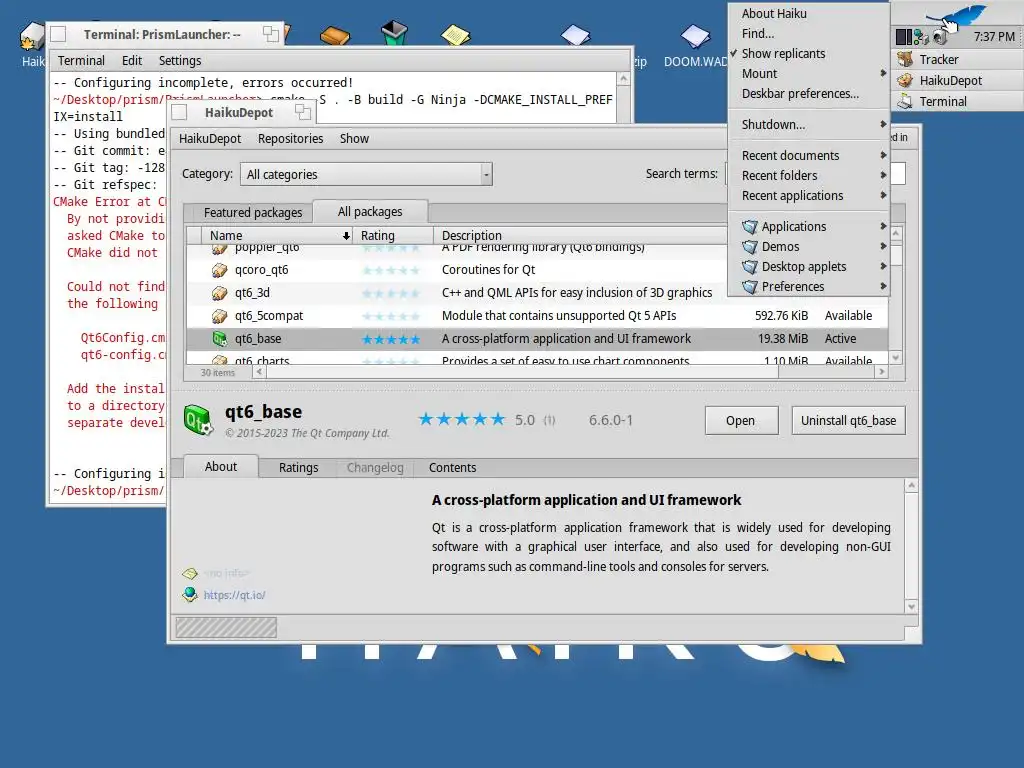The image size is (1024, 768).
Task: Click the qt6_5compat package icon
Action: click(219, 315)
